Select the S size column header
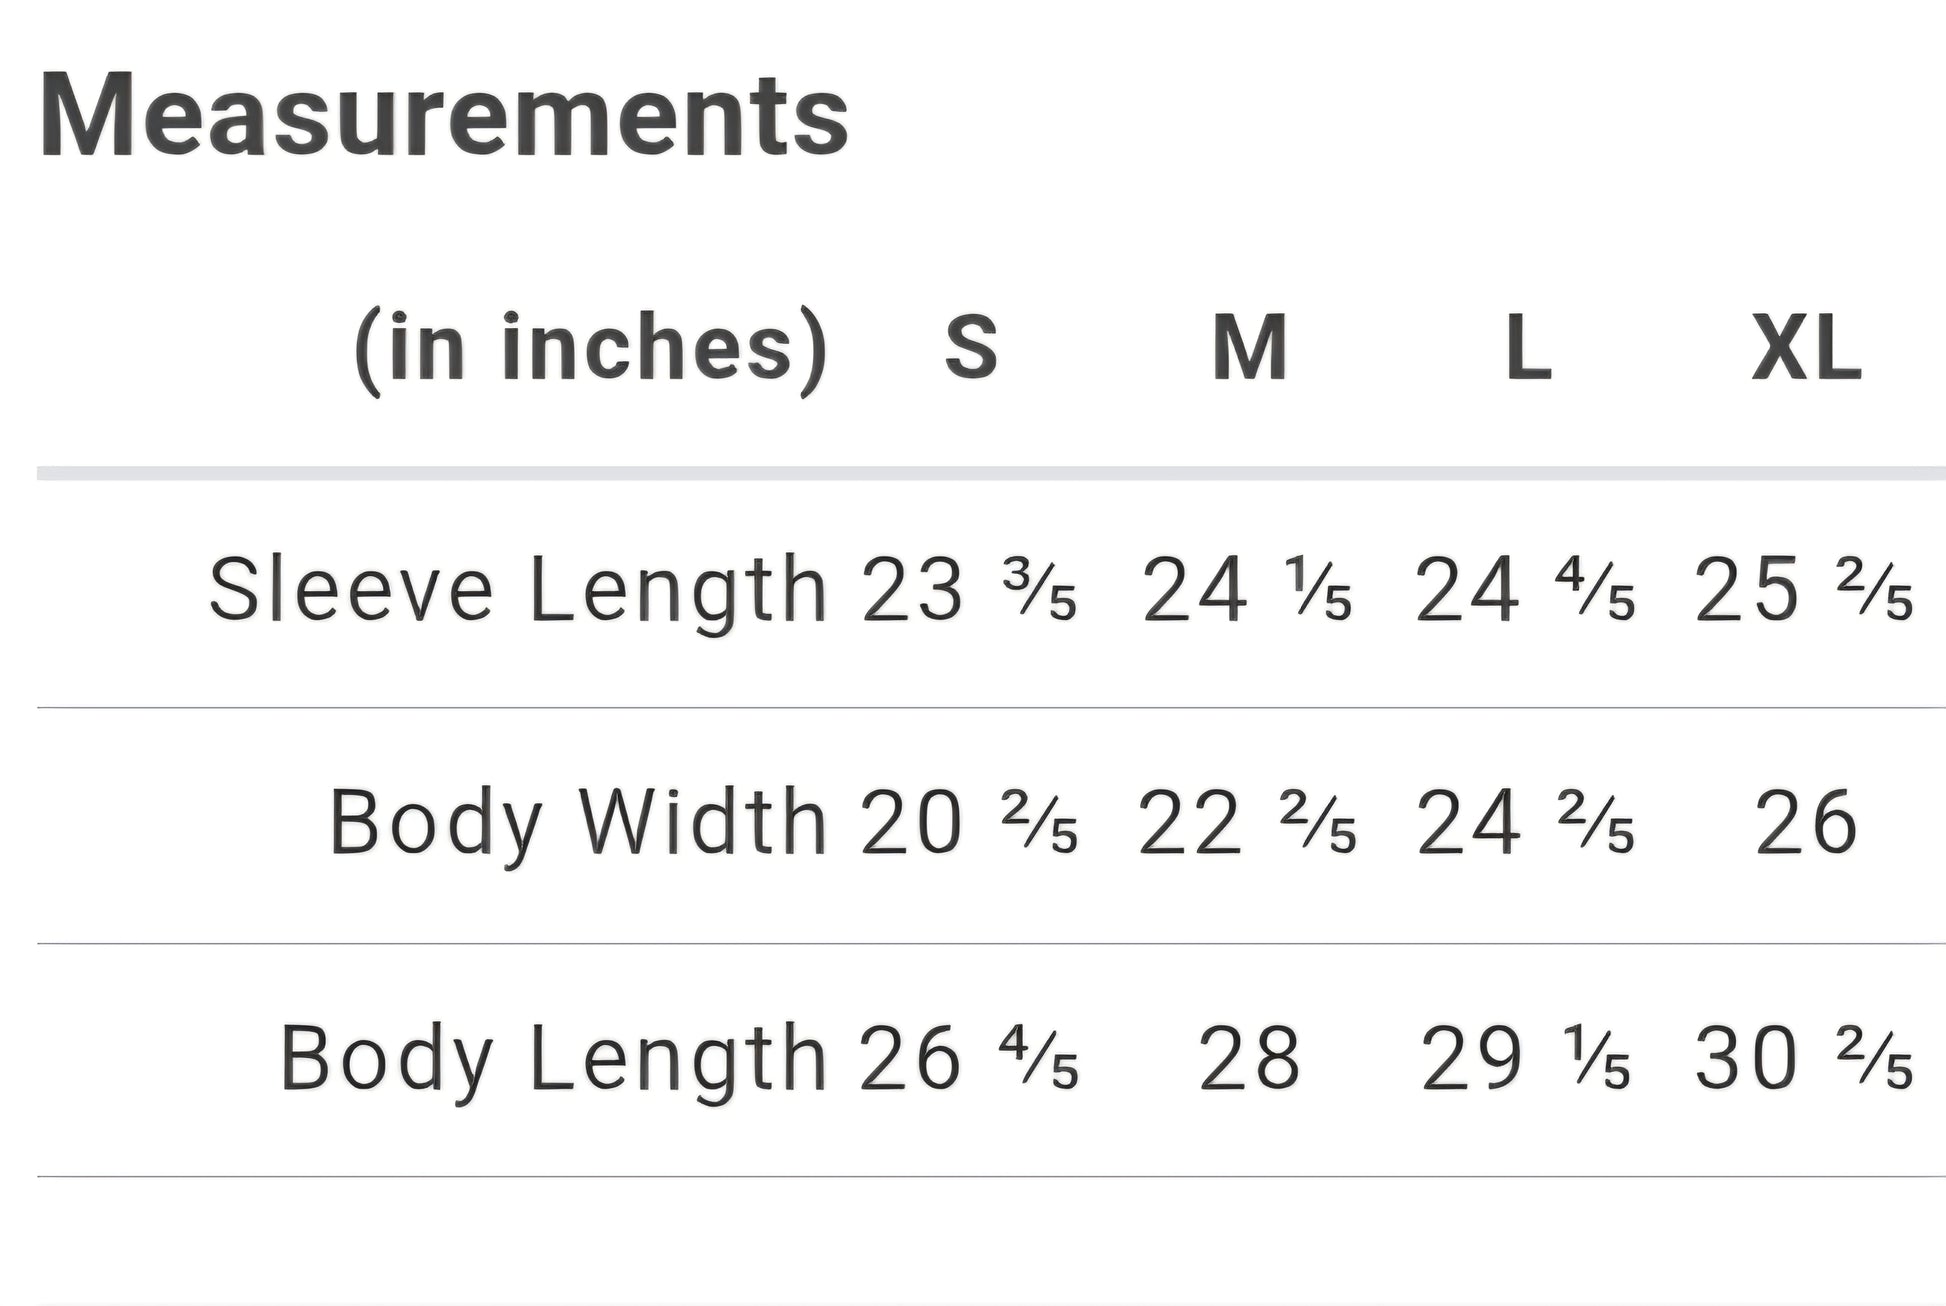The image size is (1946, 1306). click(970, 347)
